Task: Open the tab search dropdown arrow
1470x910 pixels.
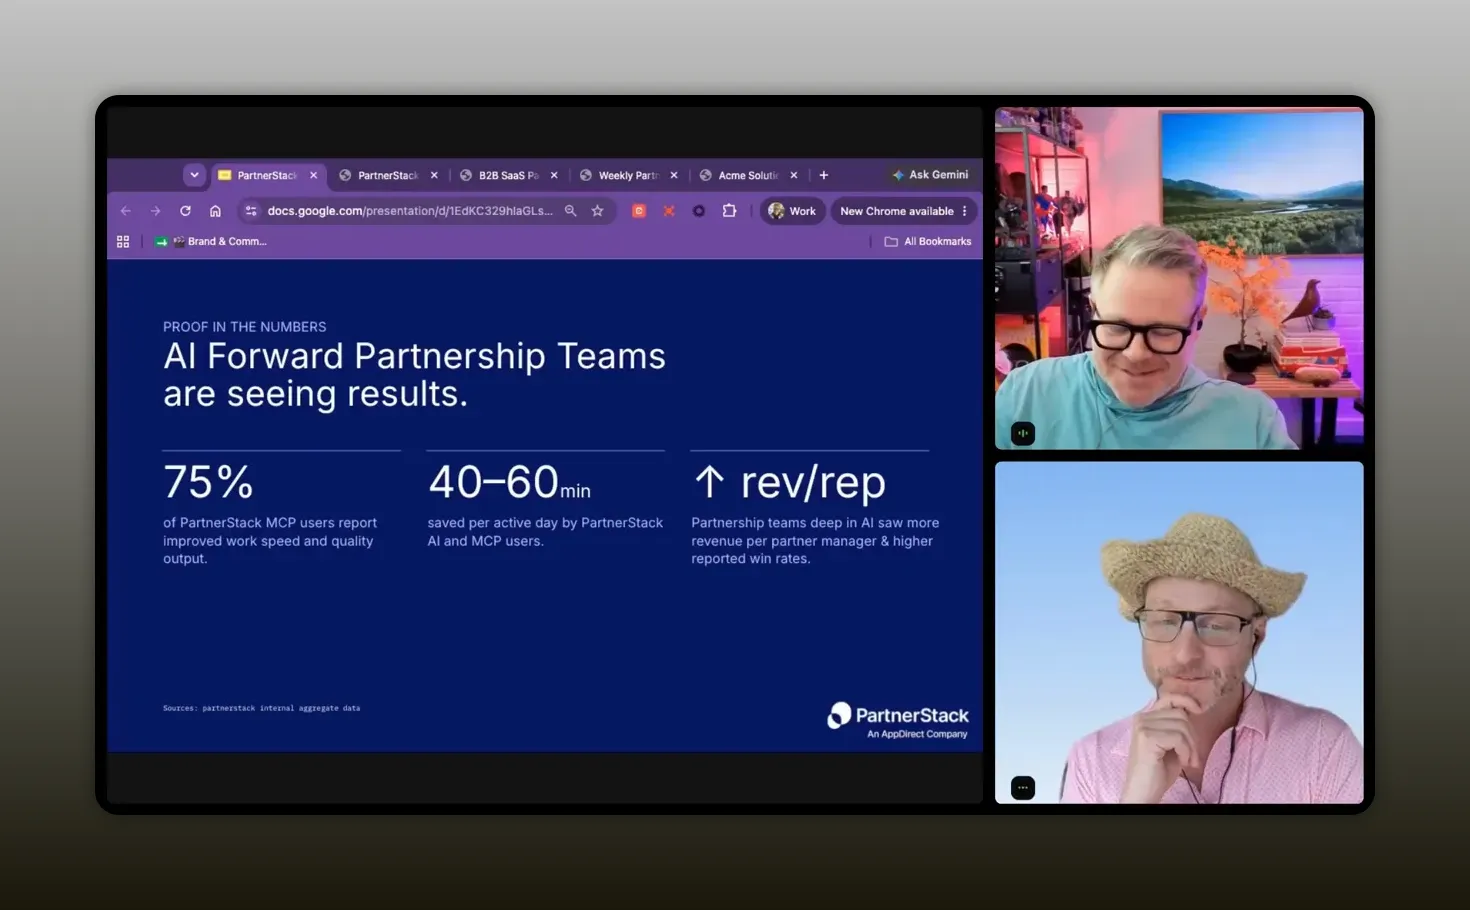Action: (x=194, y=175)
